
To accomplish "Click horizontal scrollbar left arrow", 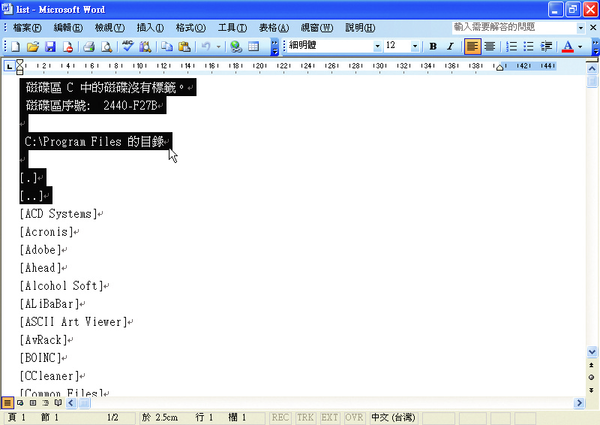I will point(71,403).
